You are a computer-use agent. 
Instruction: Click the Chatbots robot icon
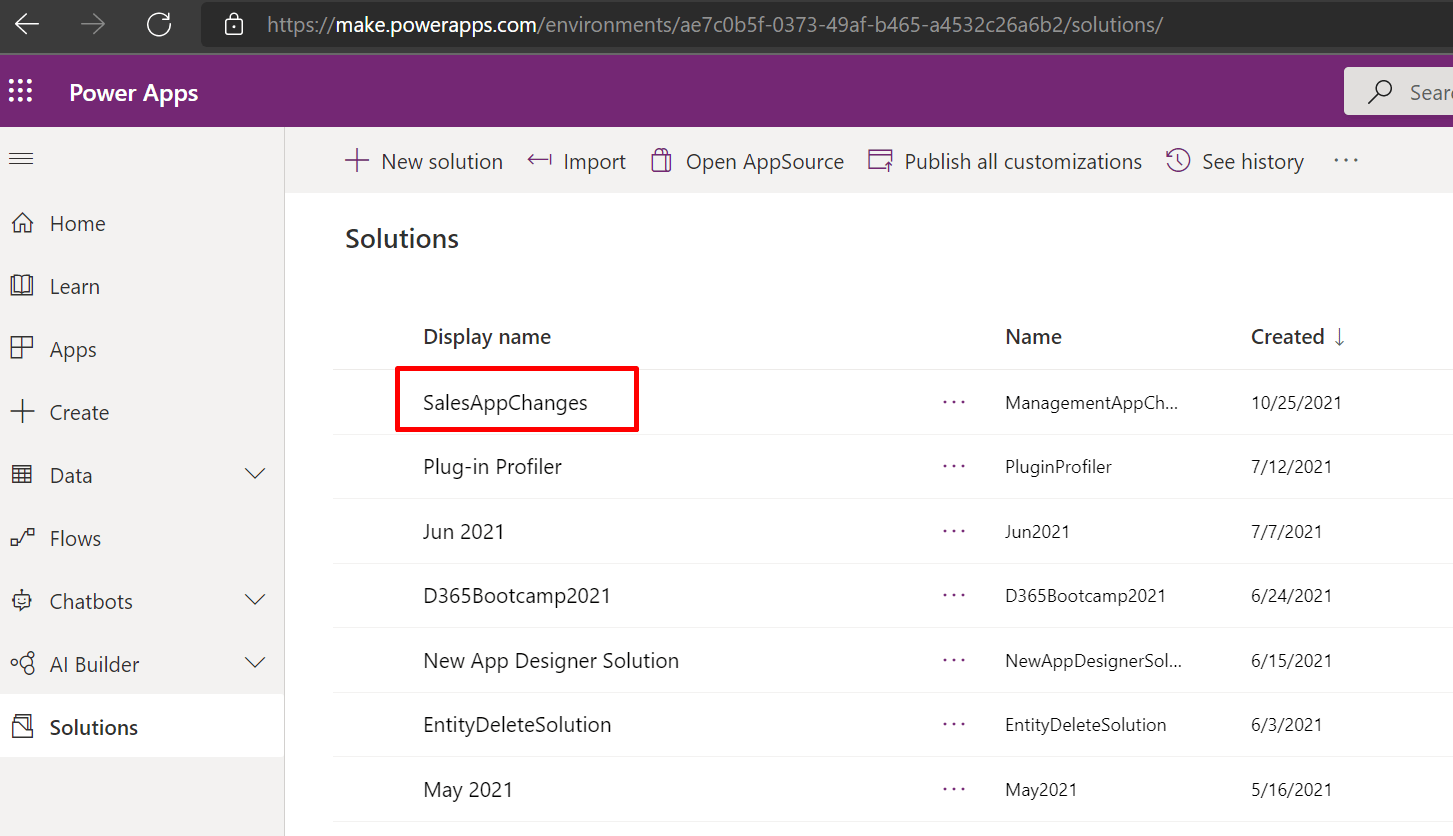click(22, 601)
